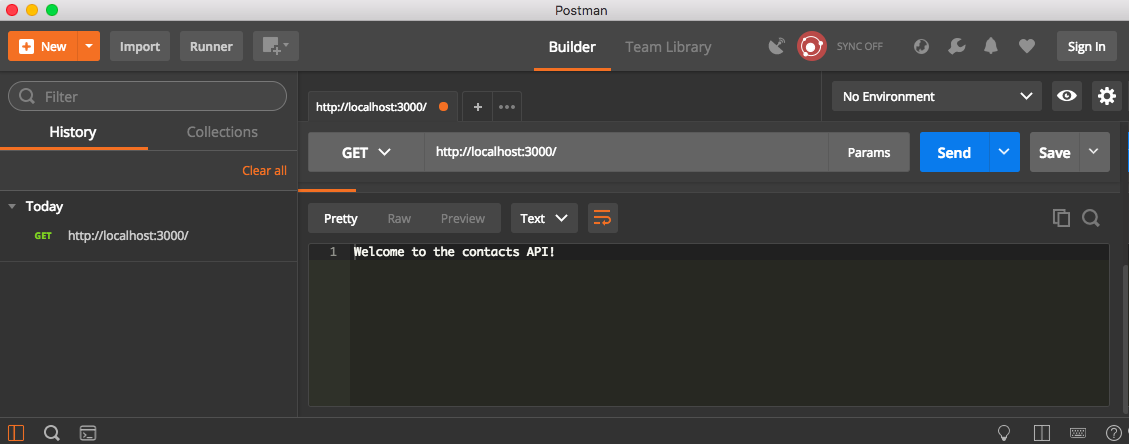Collapse the Today history group

(x=12, y=207)
